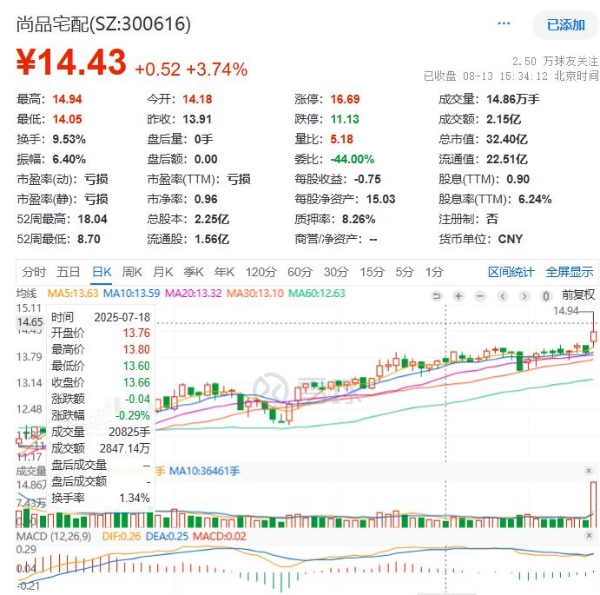Select the 15分 timeframe tab
600x595 pixels.
[372, 272]
